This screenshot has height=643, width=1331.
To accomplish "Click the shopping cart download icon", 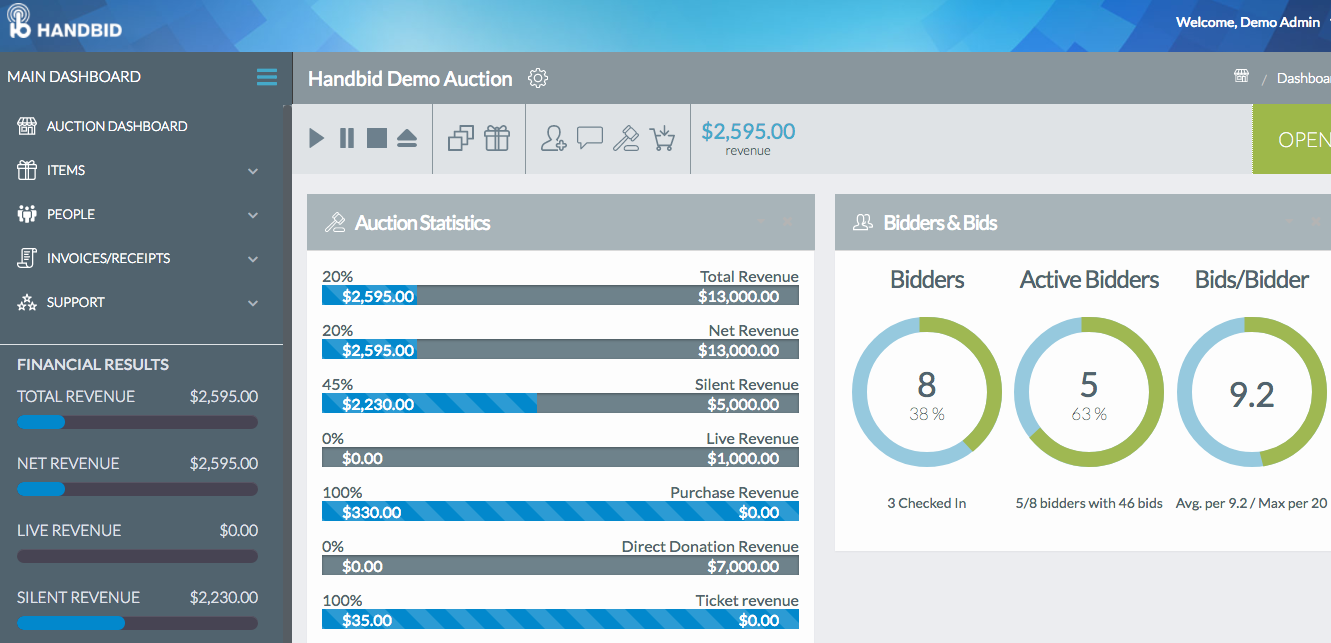I will (662, 138).
